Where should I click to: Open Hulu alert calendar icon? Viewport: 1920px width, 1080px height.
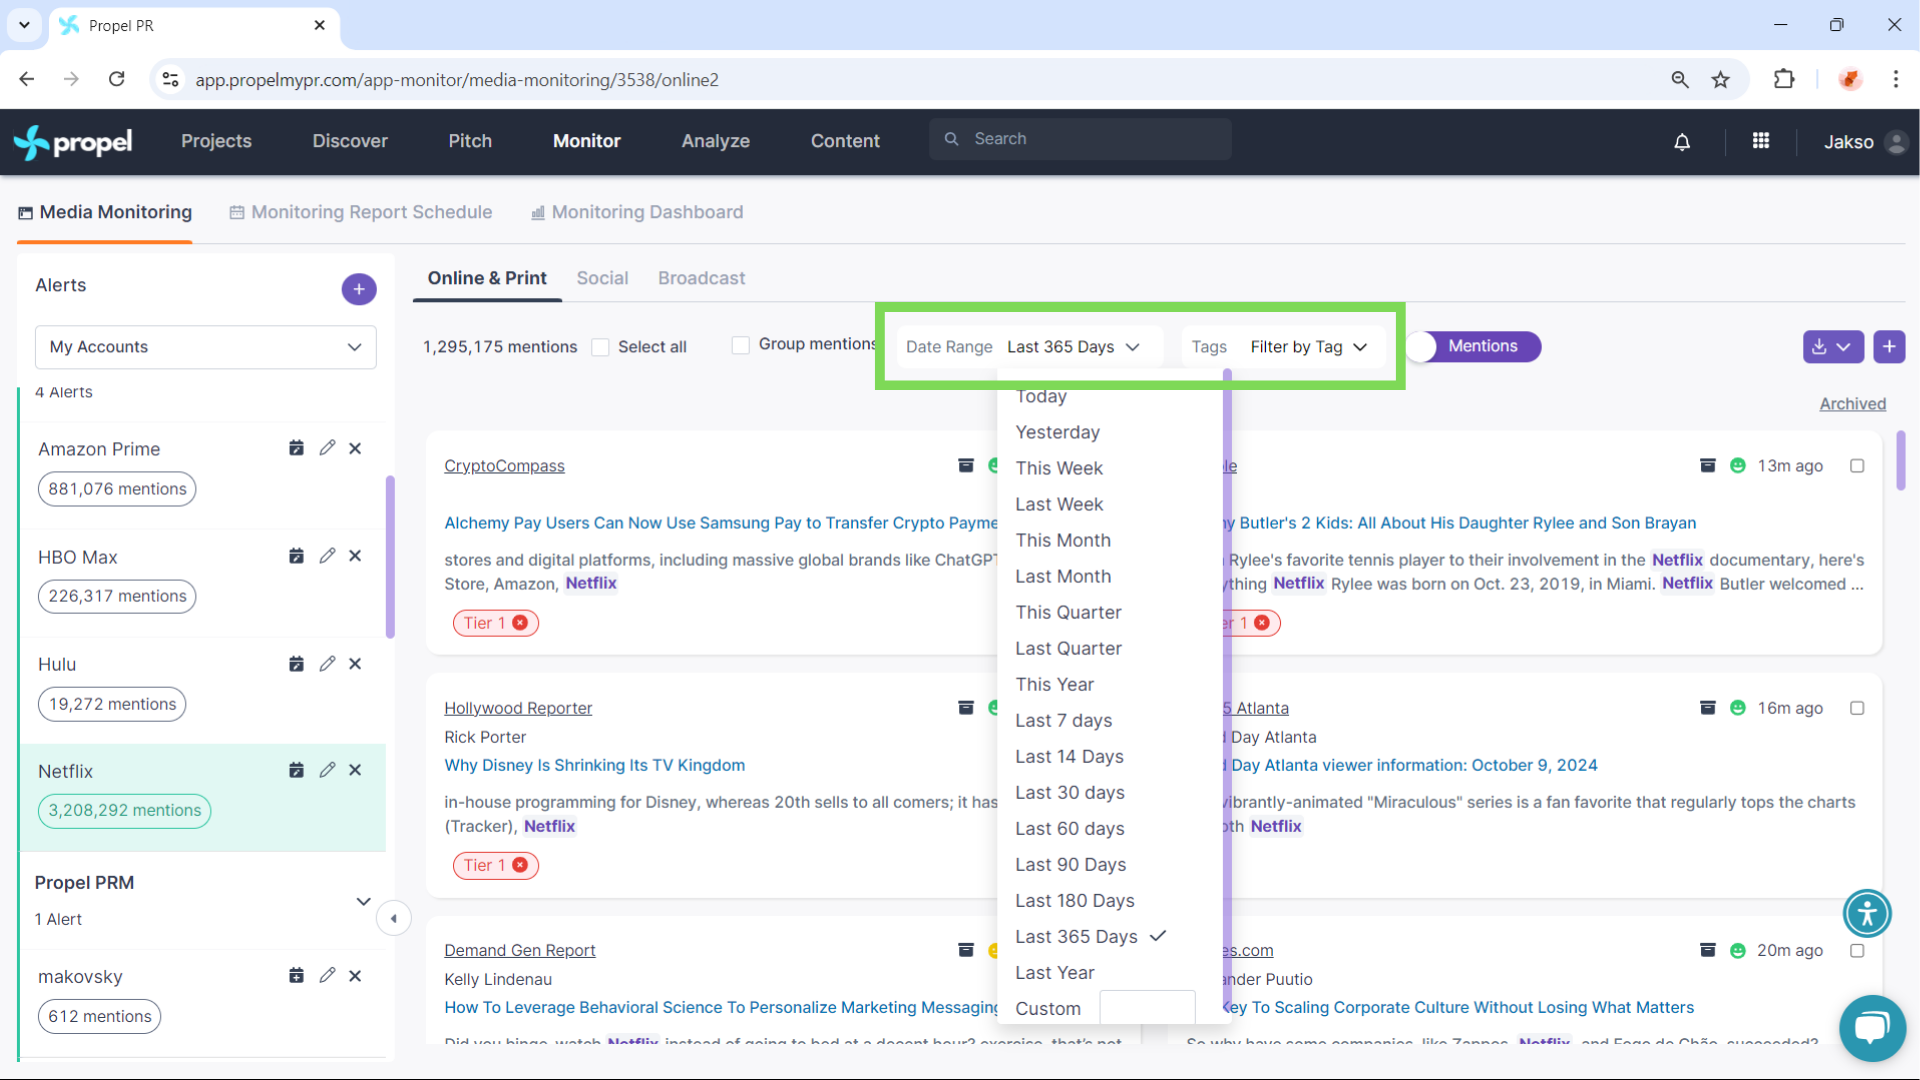click(296, 664)
